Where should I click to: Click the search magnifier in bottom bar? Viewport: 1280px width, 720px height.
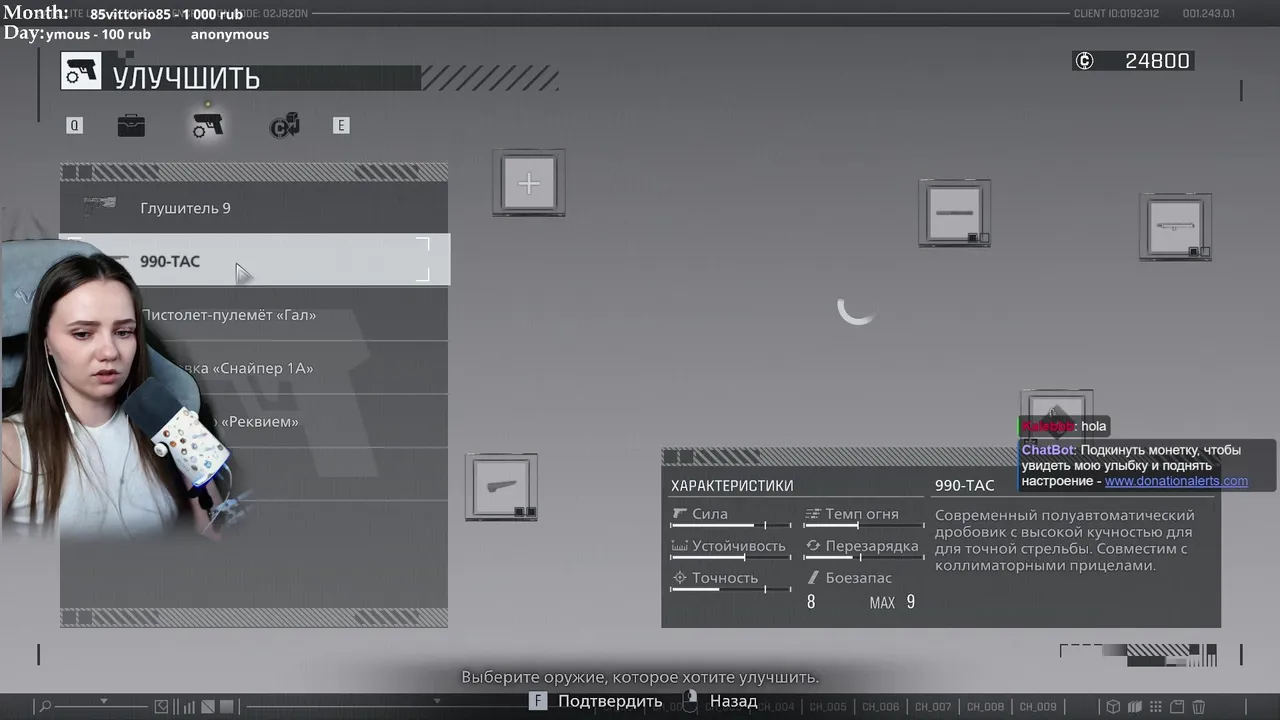(45, 707)
